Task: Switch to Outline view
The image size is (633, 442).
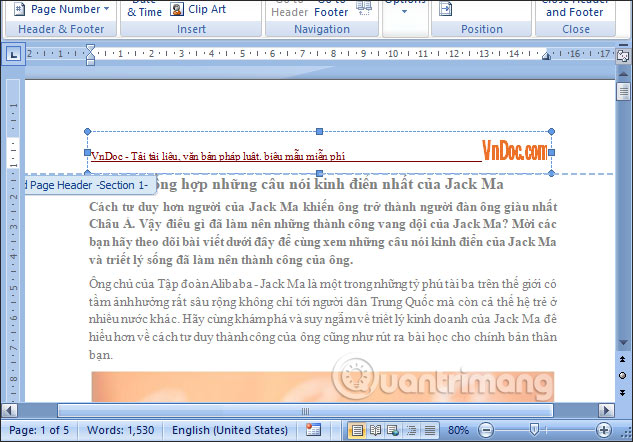Action: pos(411,430)
